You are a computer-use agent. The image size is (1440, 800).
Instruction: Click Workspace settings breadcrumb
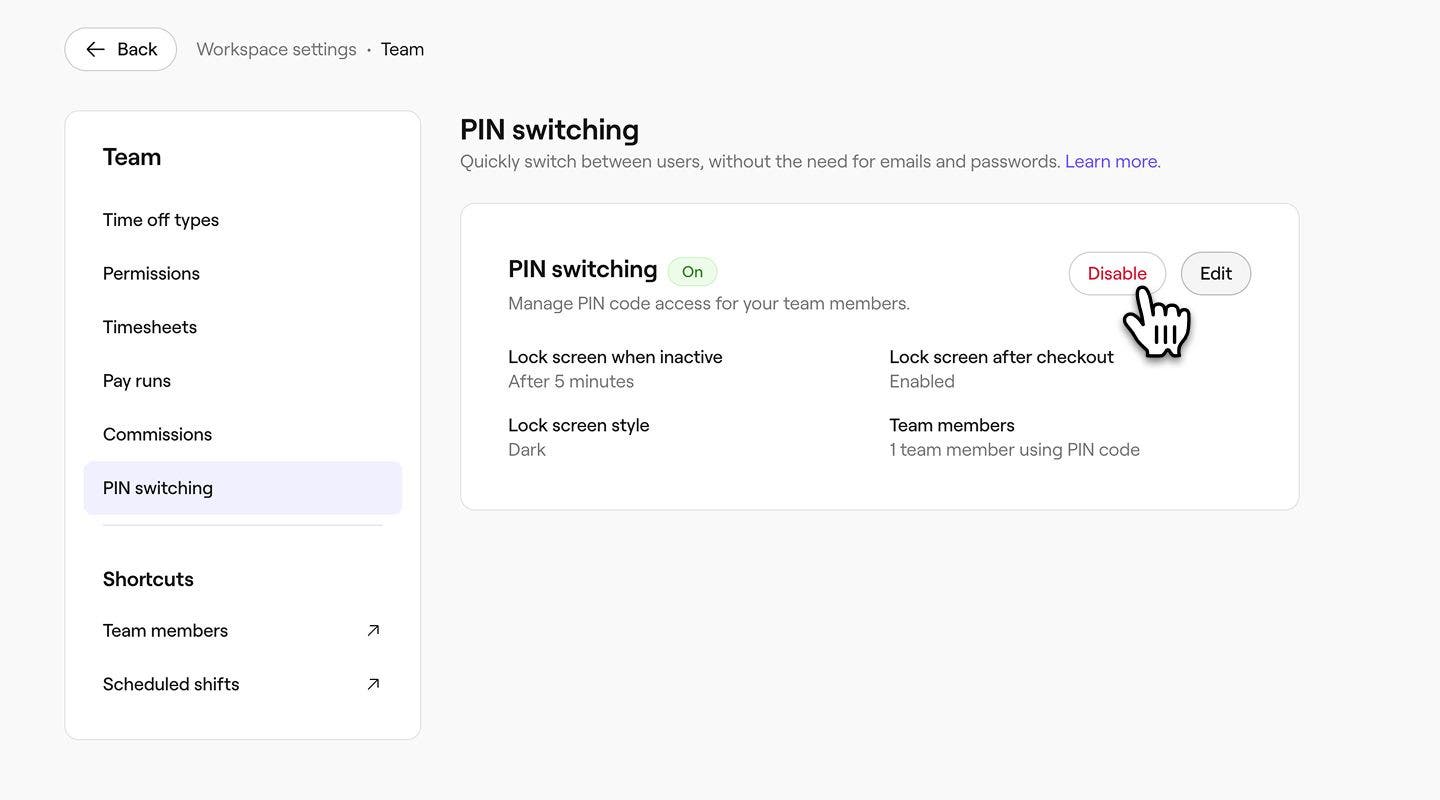click(x=276, y=50)
